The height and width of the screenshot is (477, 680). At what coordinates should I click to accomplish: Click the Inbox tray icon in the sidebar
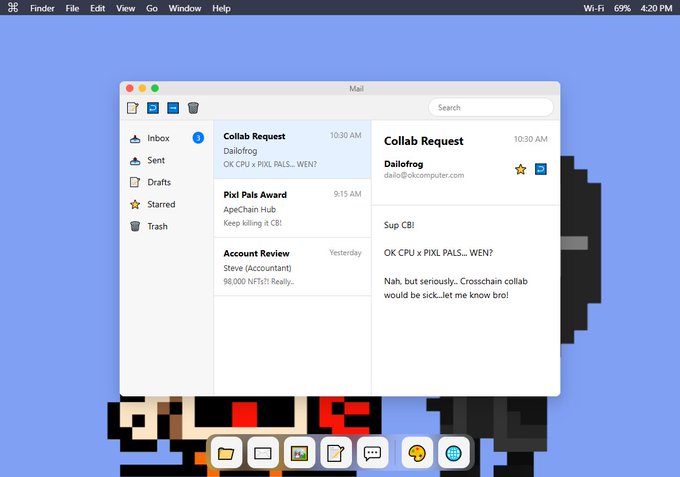[x=135, y=138]
